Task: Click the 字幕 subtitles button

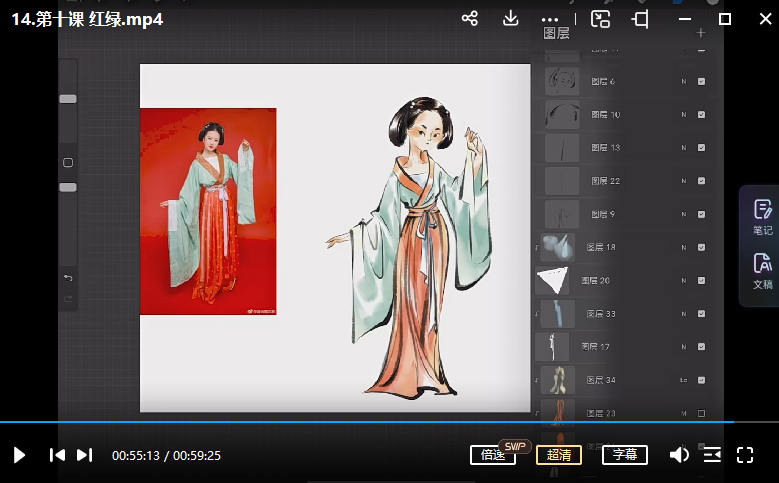Action: (x=625, y=455)
